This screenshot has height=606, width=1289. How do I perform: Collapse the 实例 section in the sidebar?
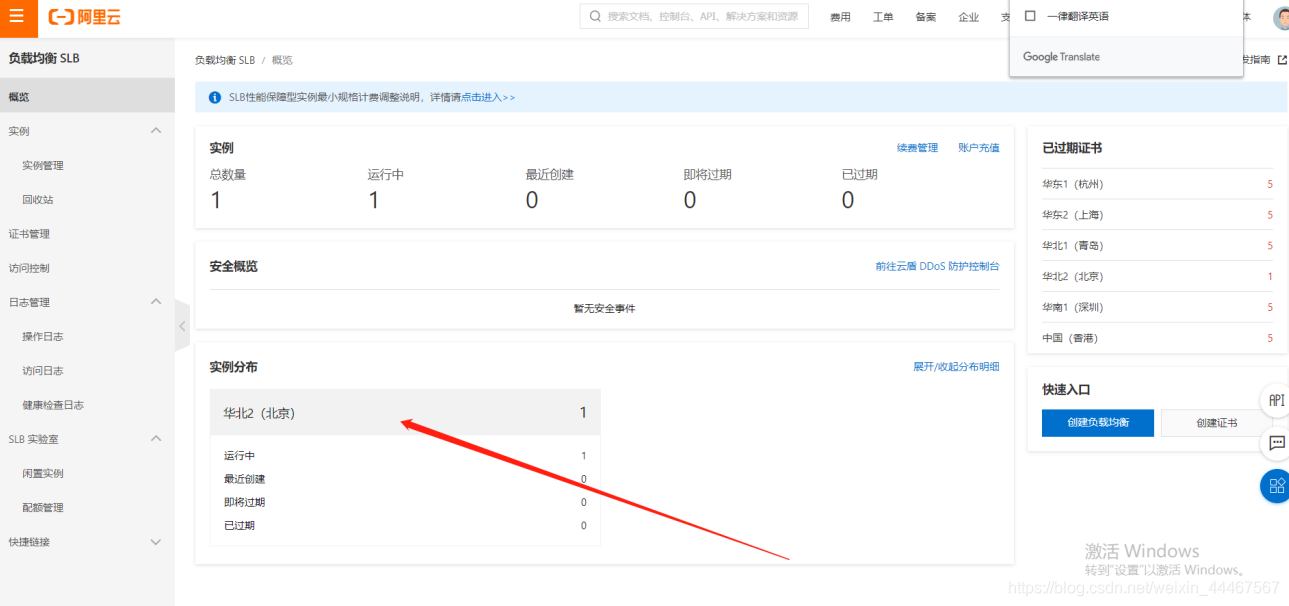pos(156,130)
